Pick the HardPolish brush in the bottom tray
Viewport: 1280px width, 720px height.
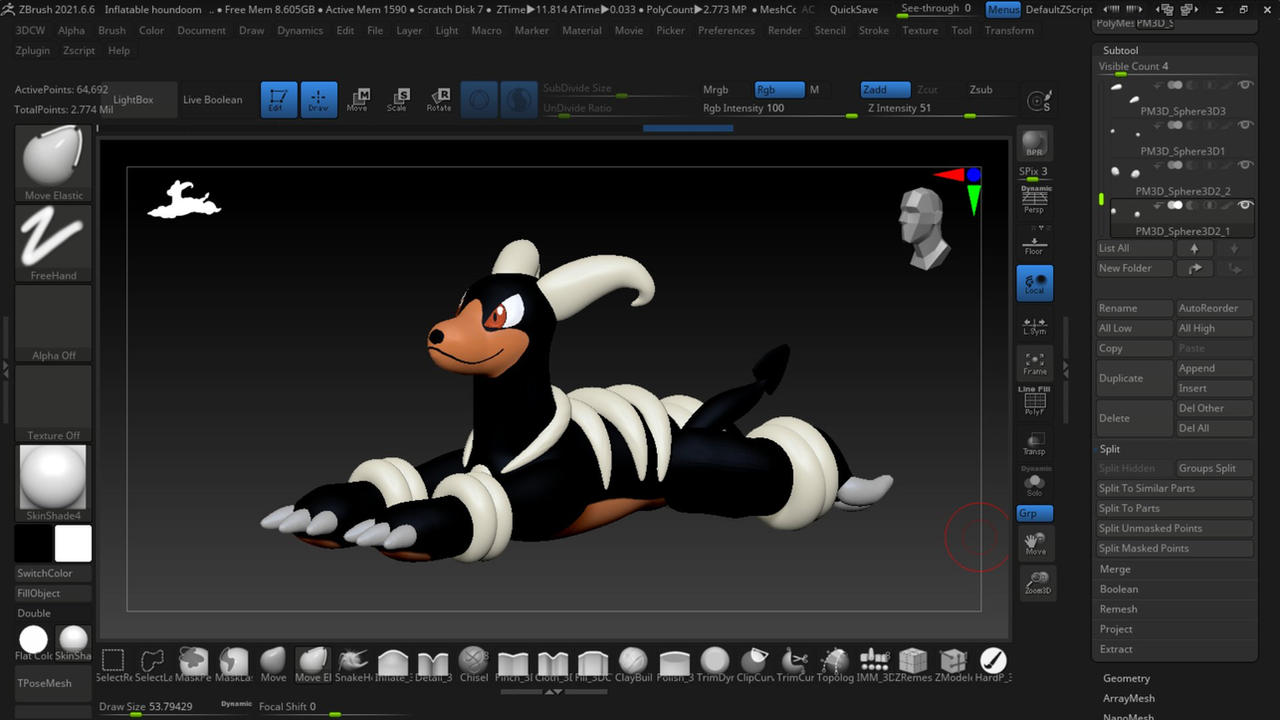click(x=993, y=663)
